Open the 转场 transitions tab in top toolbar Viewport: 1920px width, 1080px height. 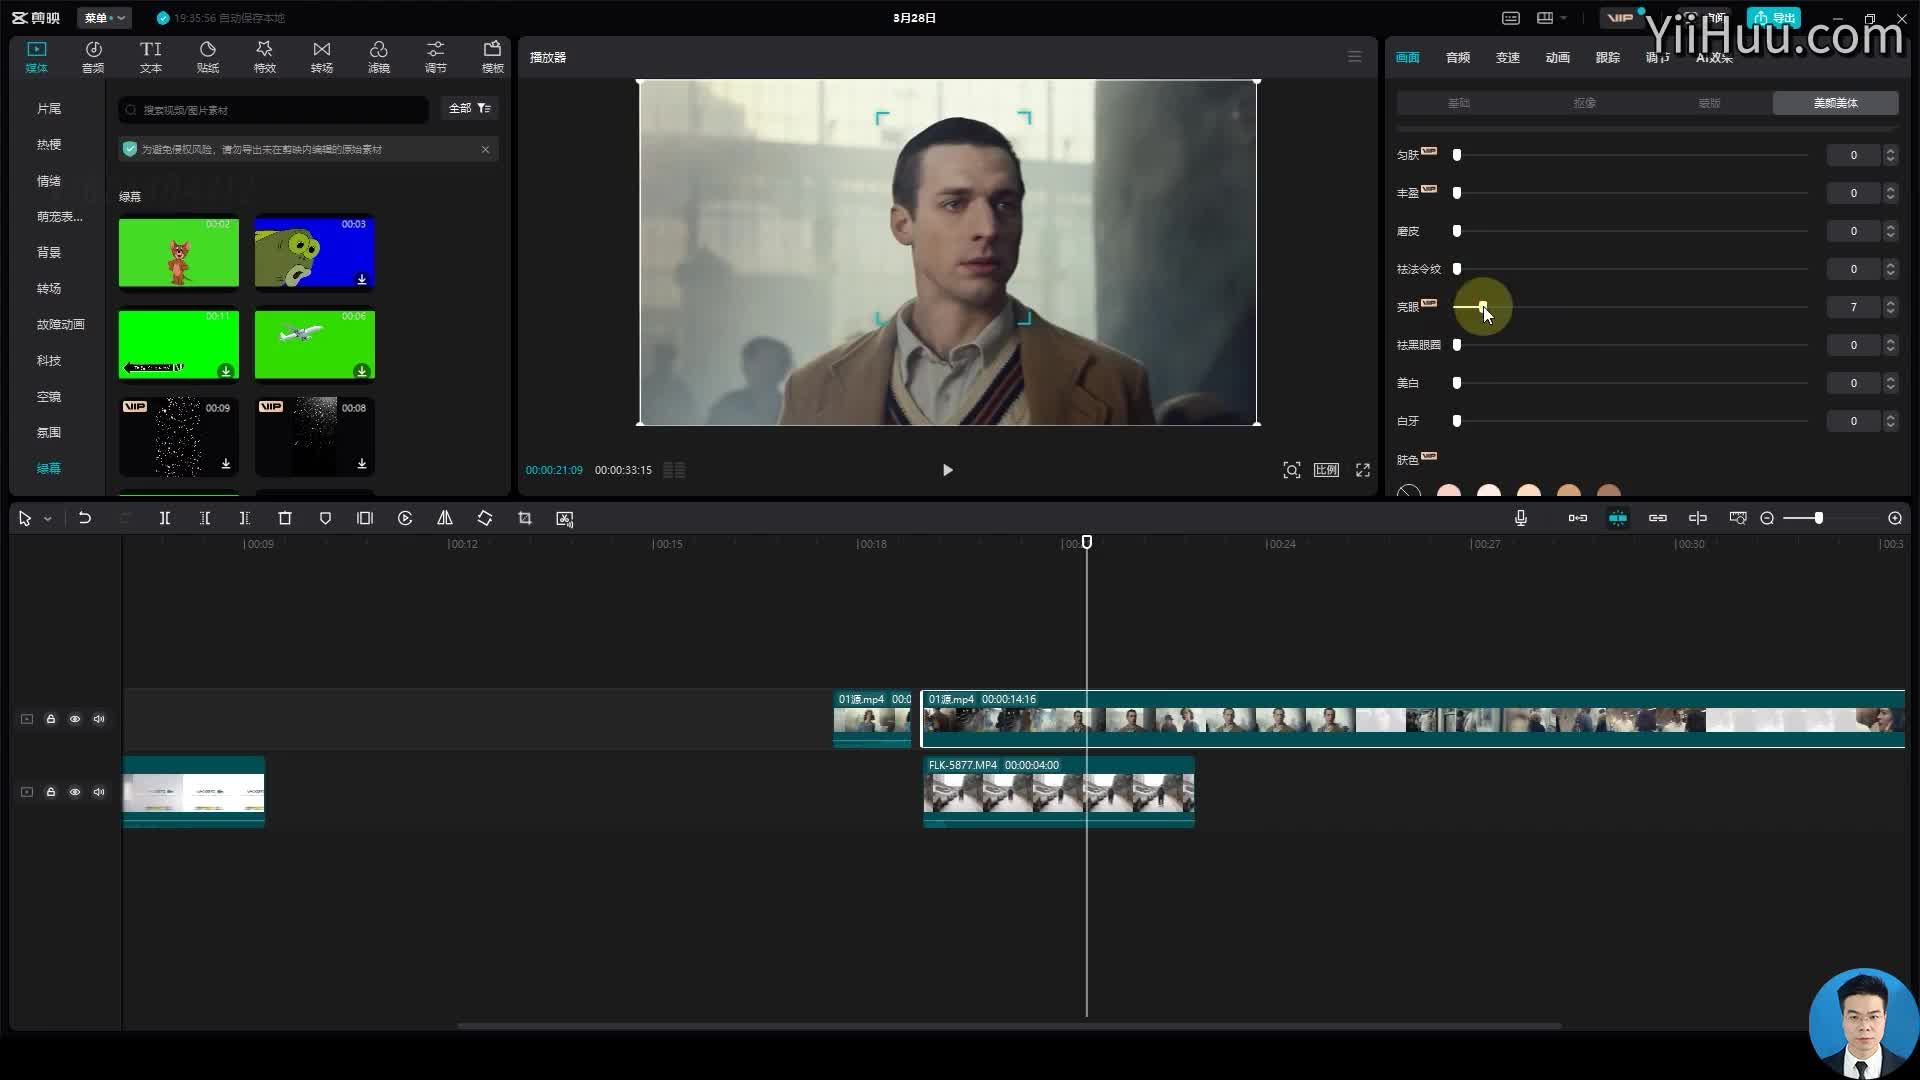point(321,57)
